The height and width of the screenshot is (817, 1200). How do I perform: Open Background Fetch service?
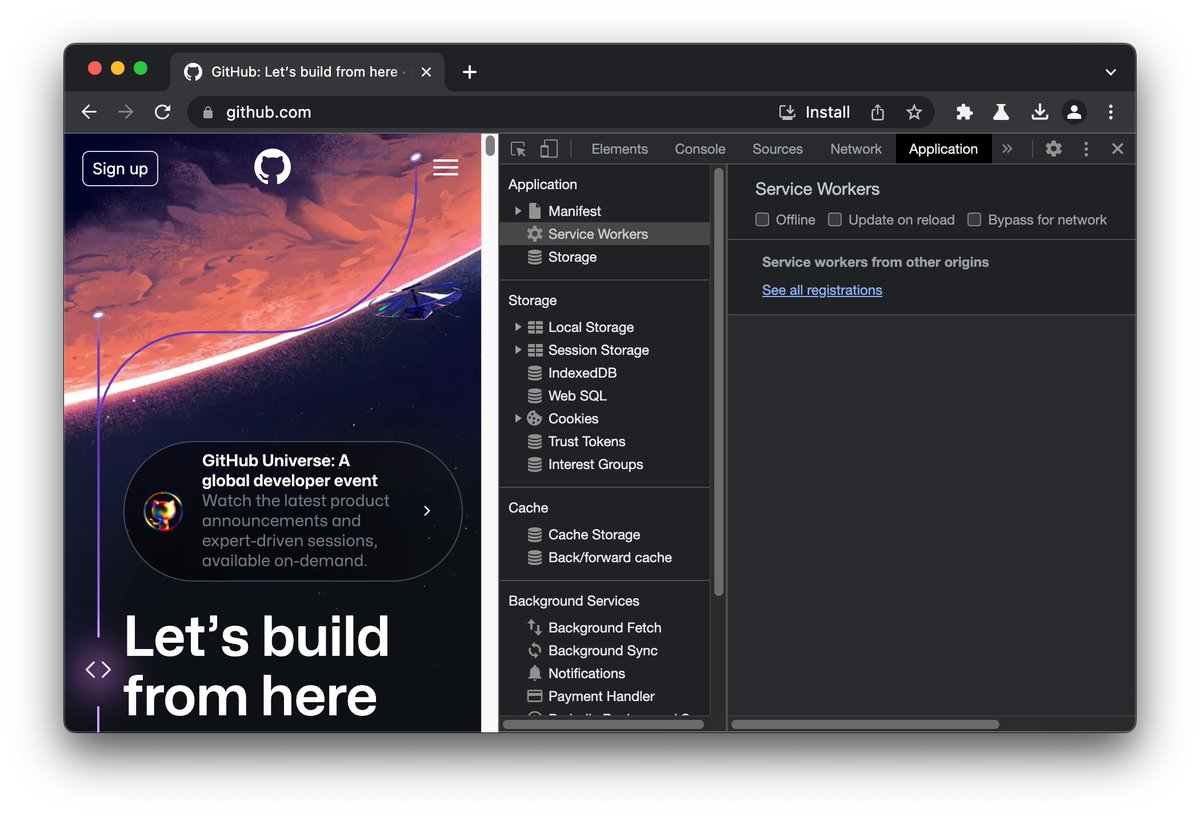tap(604, 628)
